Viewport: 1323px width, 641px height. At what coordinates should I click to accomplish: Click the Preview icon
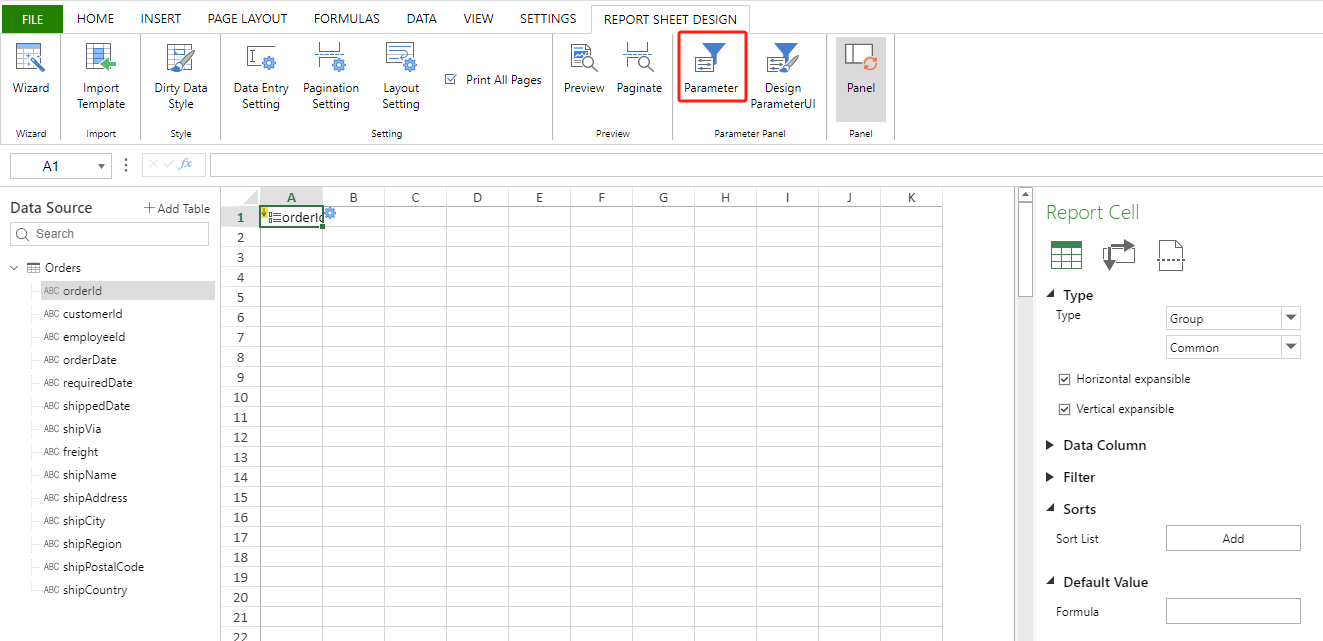coord(583,75)
